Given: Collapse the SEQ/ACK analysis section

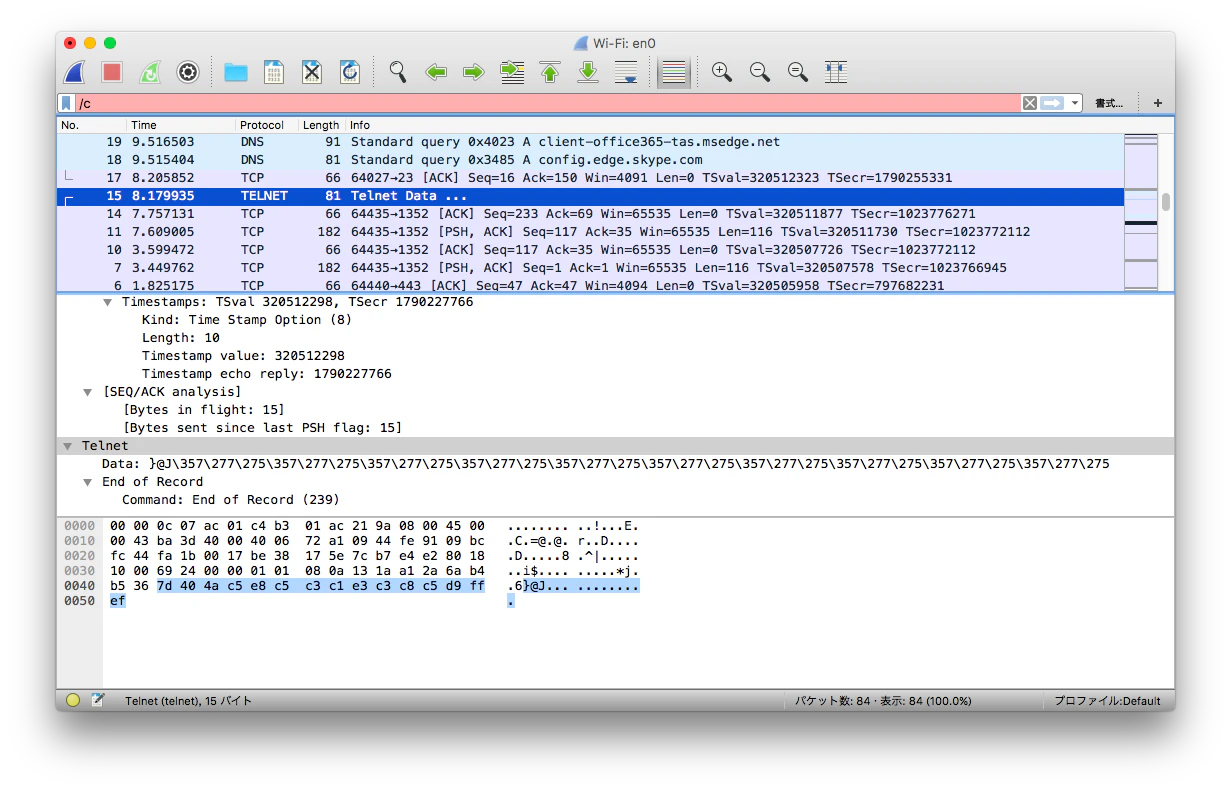Looking at the screenshot, I should [88, 392].
